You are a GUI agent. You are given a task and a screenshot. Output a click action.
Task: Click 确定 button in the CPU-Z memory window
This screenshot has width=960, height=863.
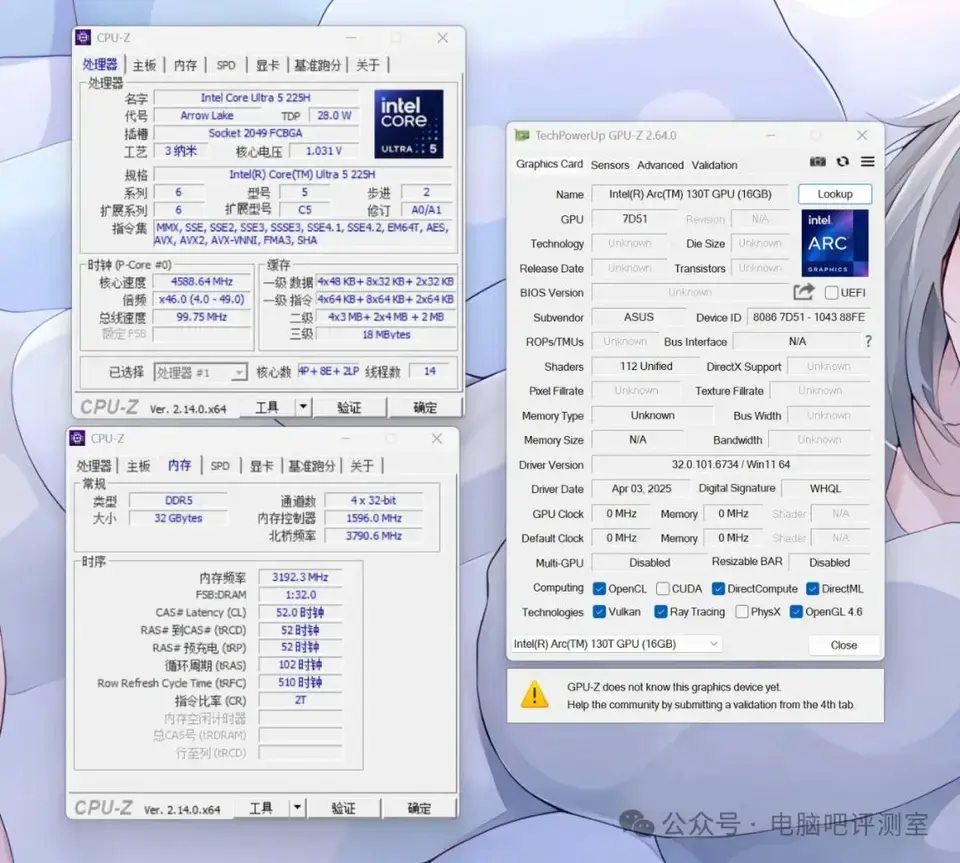[x=419, y=809]
